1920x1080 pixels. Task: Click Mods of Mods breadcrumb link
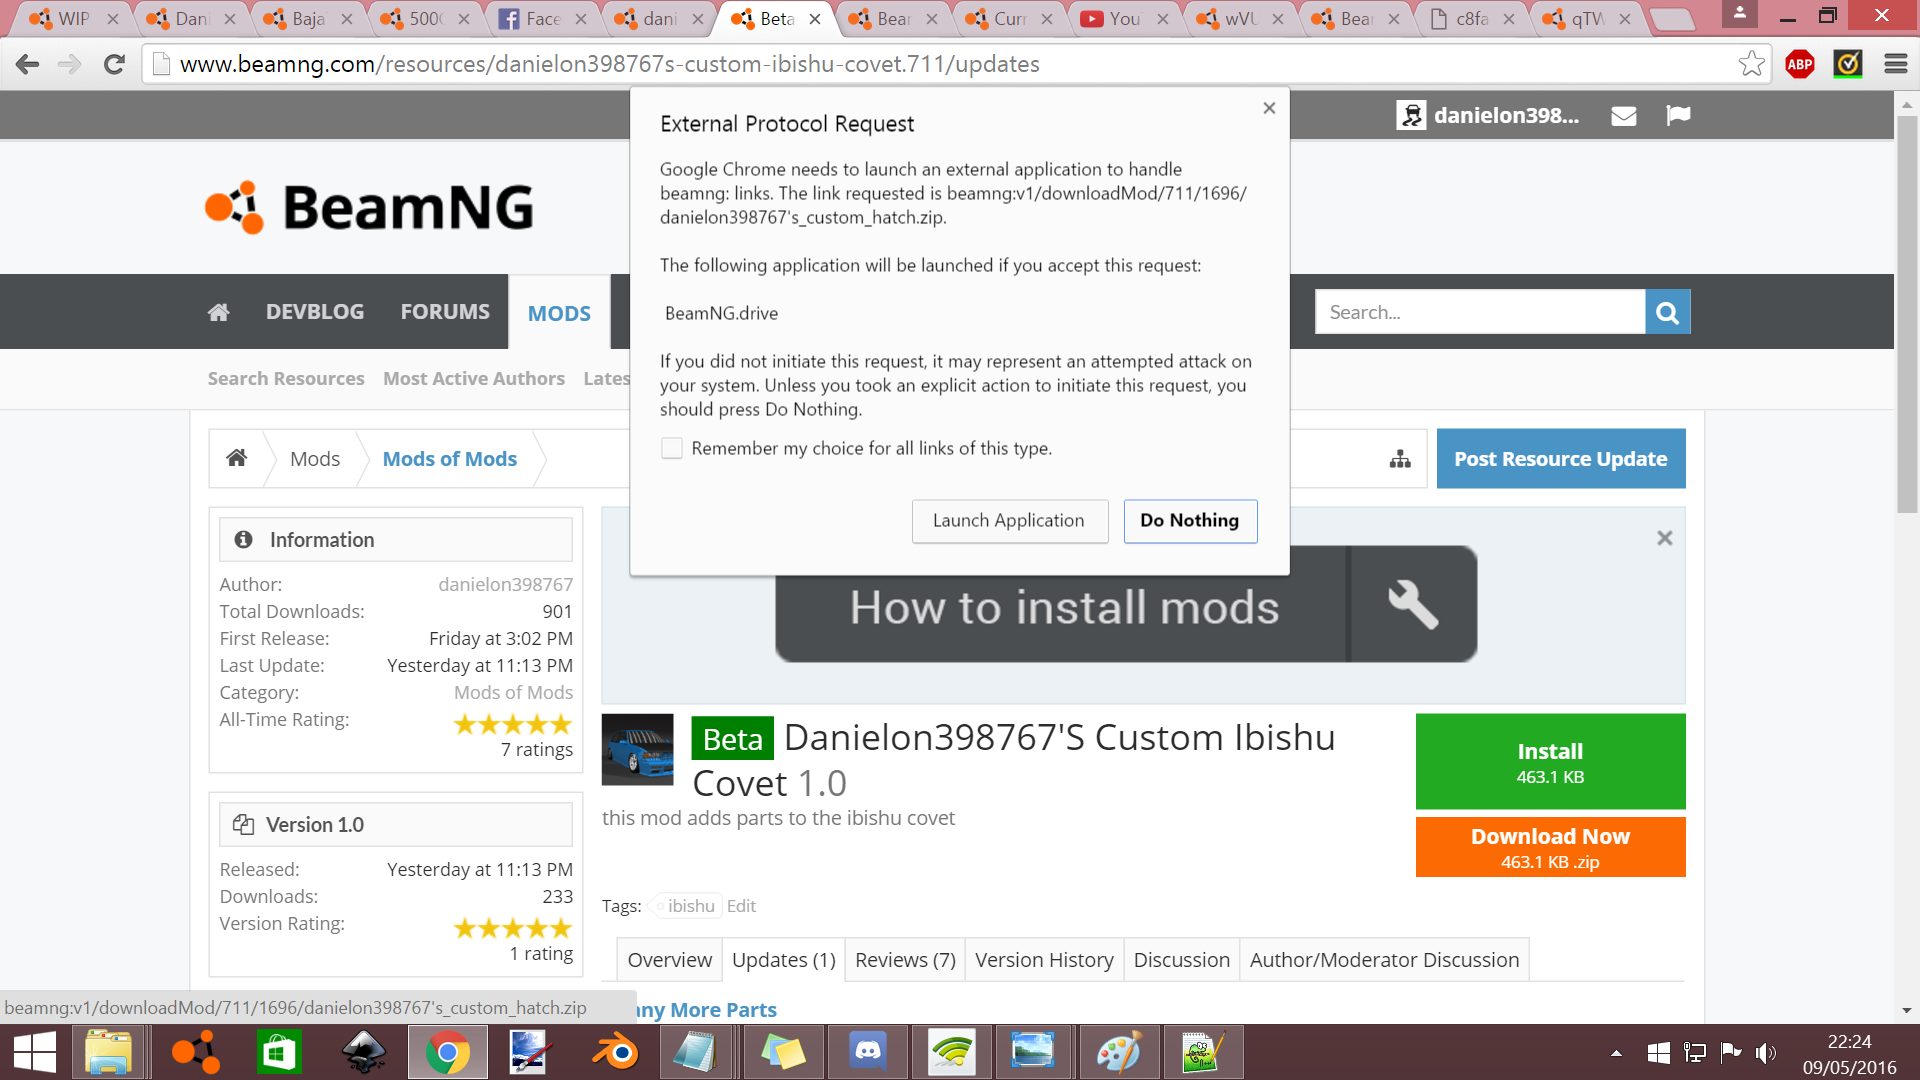(450, 459)
